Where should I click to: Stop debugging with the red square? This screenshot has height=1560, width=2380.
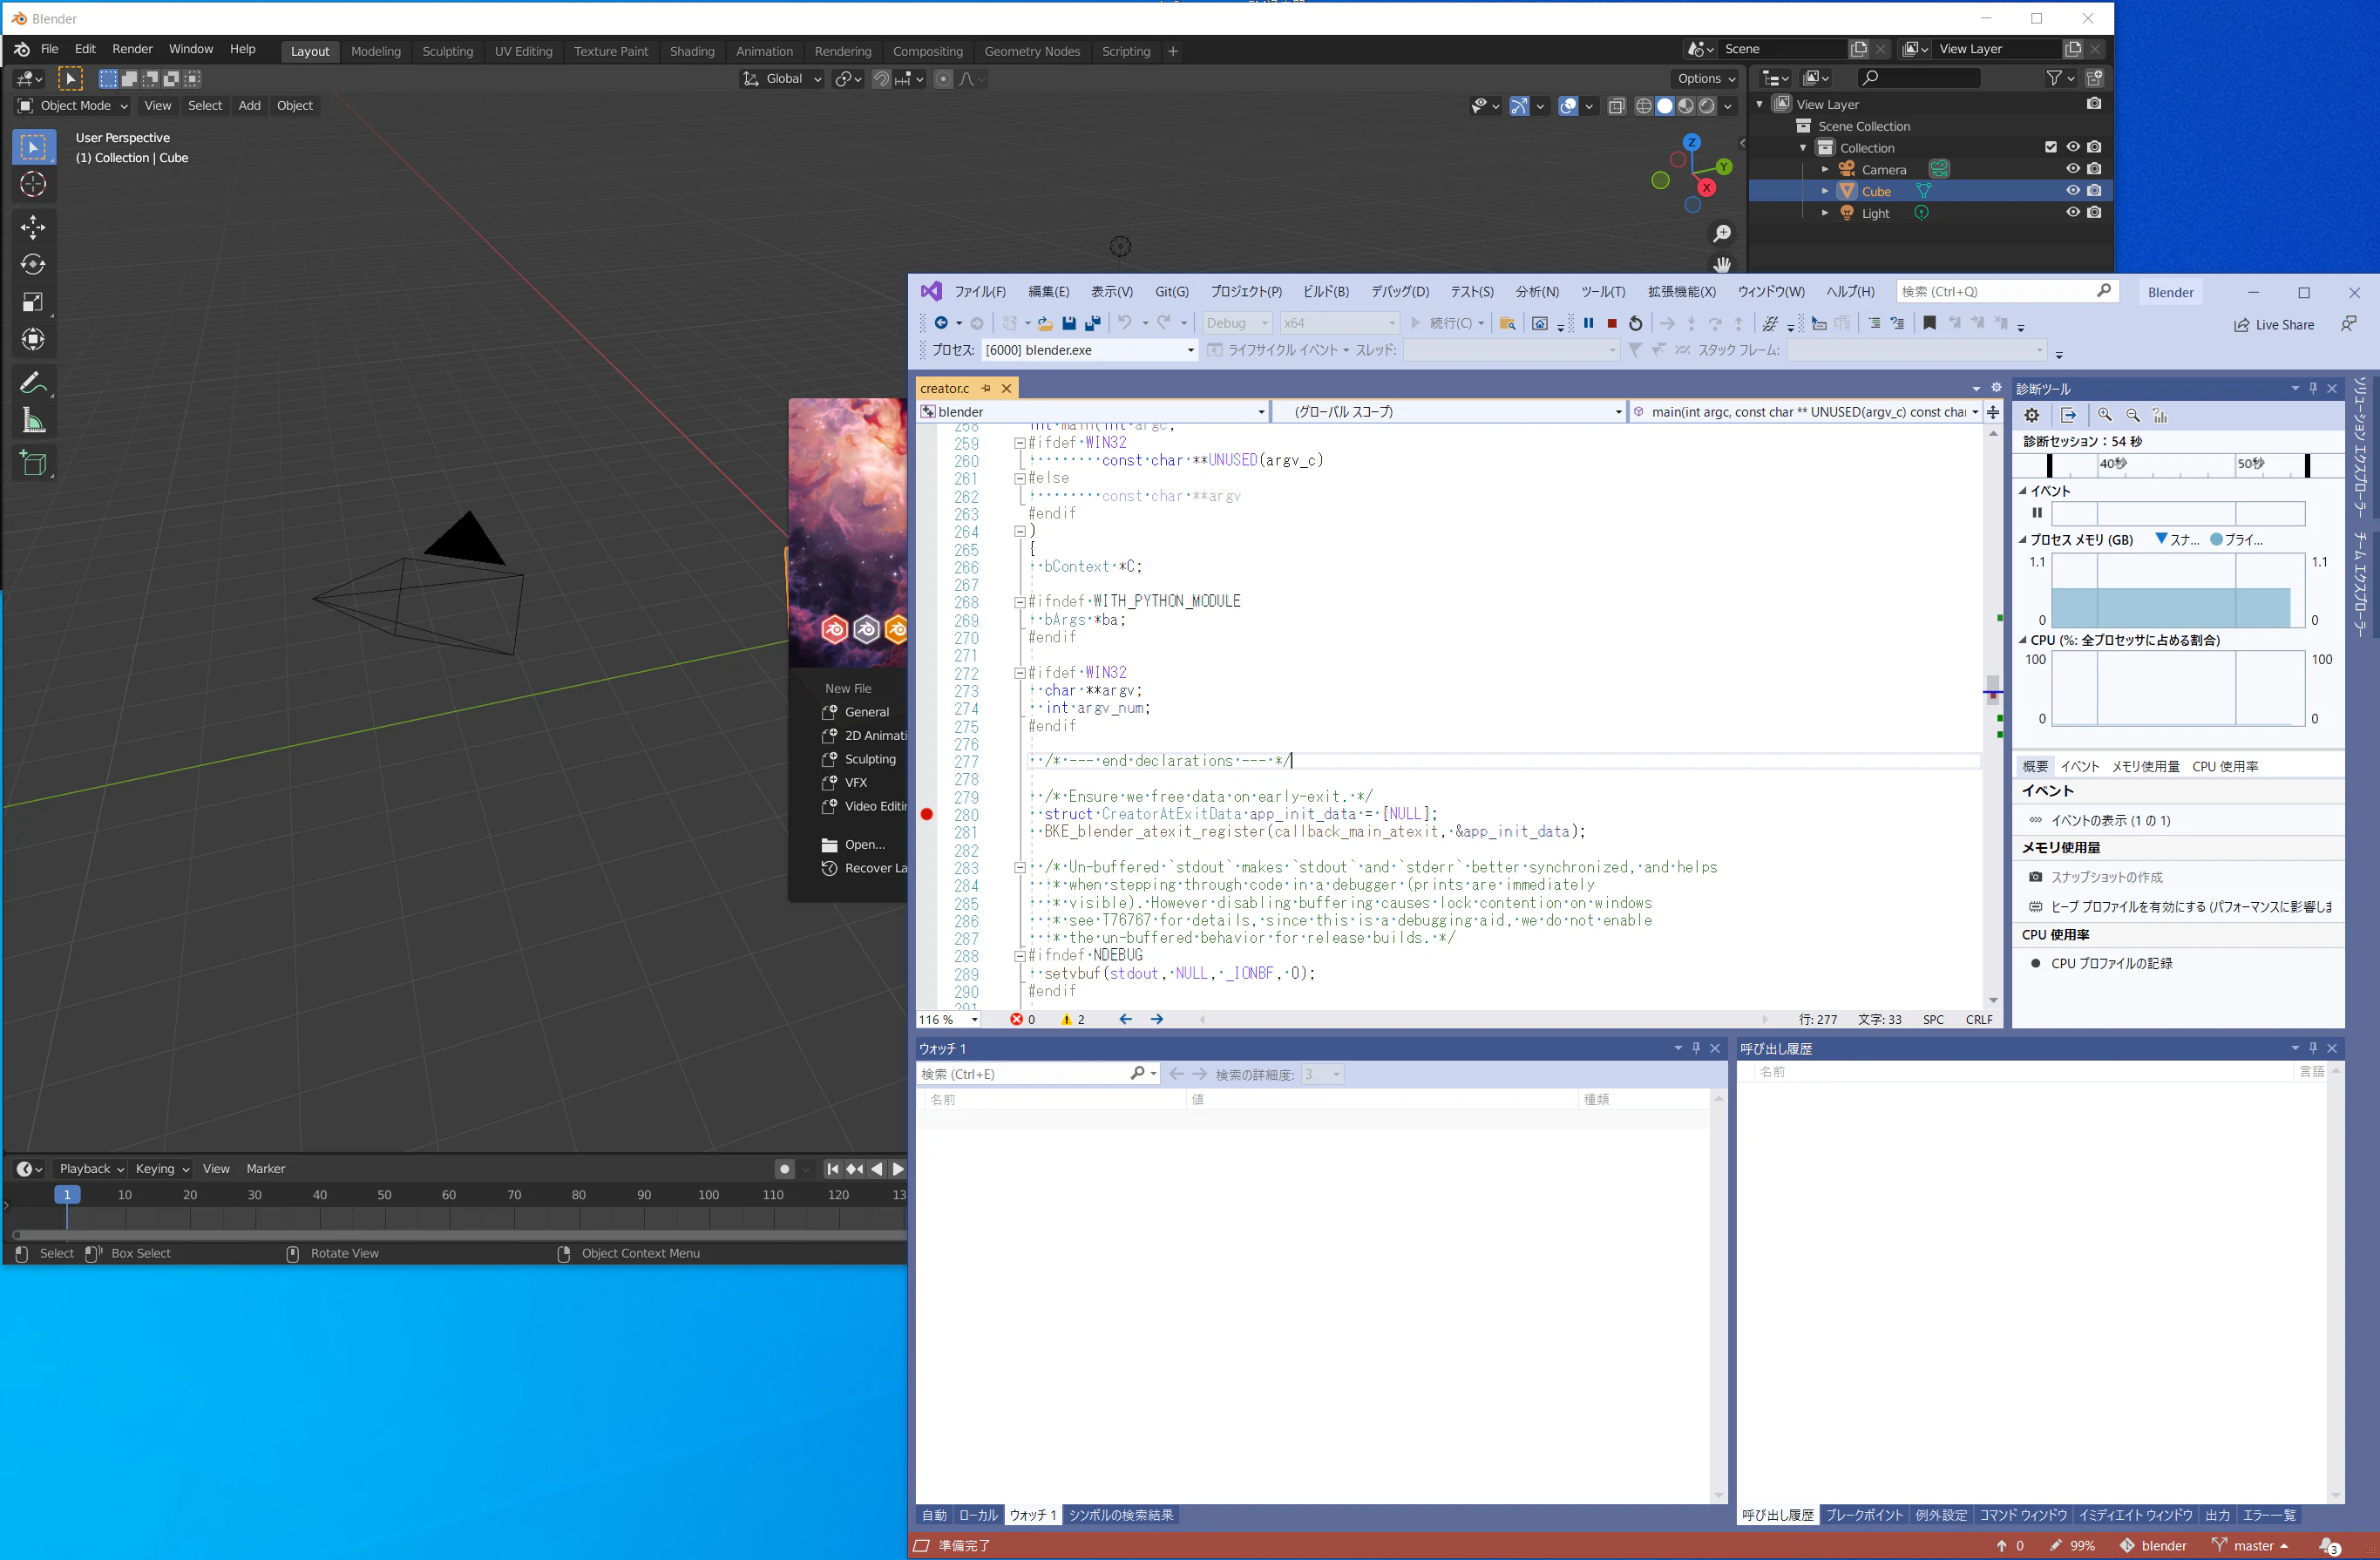(x=1612, y=323)
